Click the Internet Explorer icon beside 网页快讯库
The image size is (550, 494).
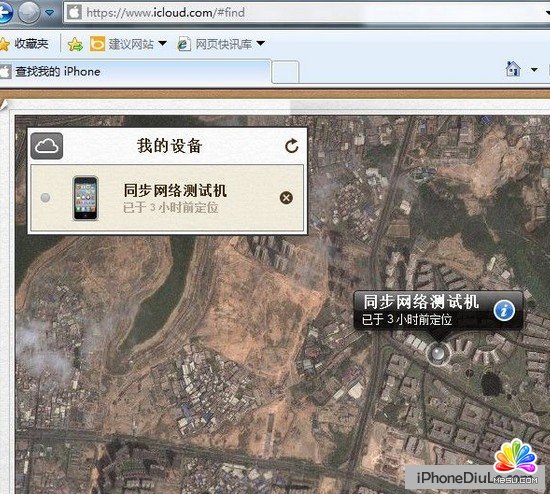[184, 44]
